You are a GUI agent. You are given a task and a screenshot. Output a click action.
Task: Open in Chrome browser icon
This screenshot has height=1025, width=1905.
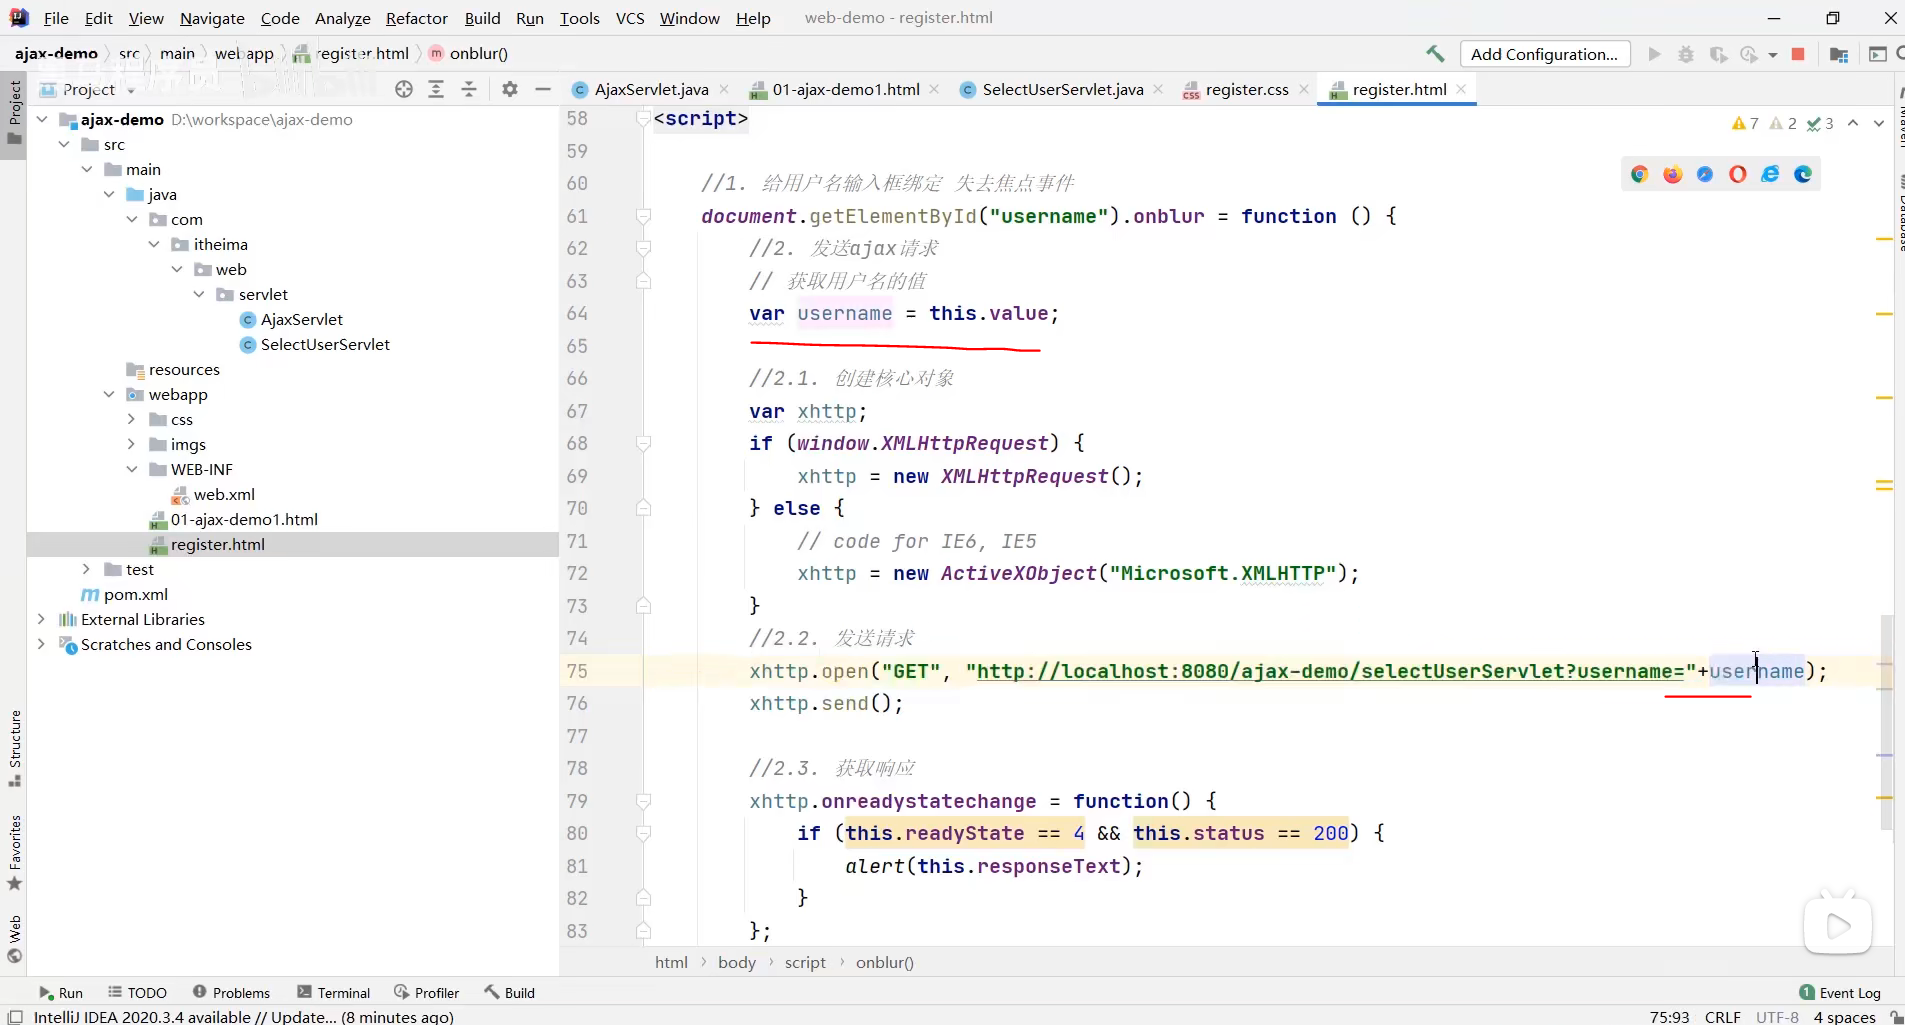point(1639,174)
